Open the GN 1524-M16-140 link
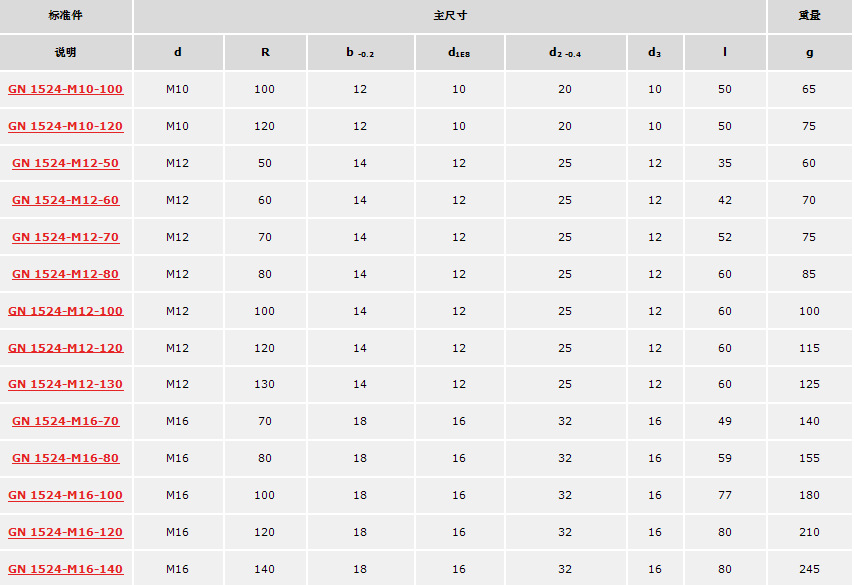The height and width of the screenshot is (585, 854). click(65, 570)
